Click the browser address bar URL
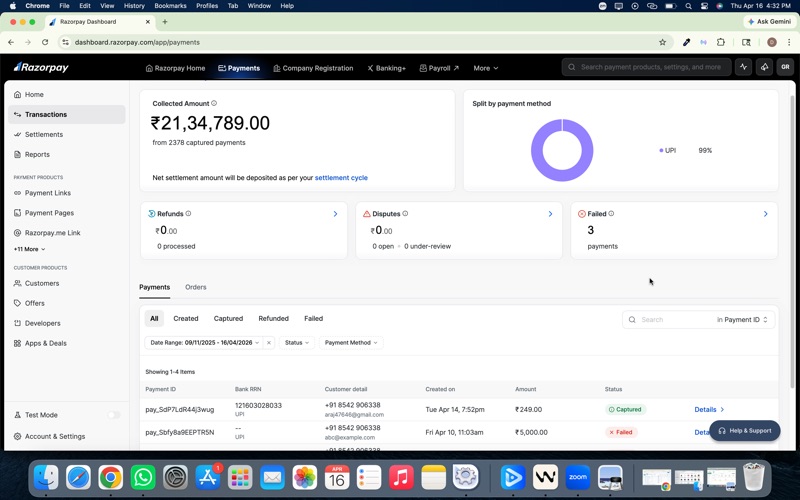The image size is (800, 500). pos(137,42)
